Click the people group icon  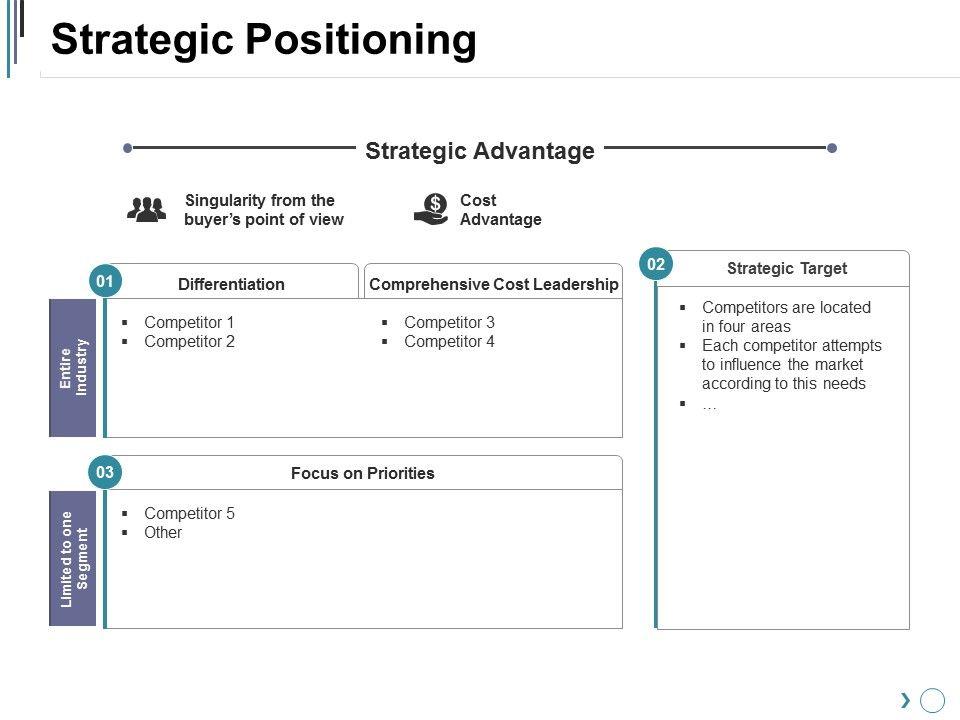(147, 209)
